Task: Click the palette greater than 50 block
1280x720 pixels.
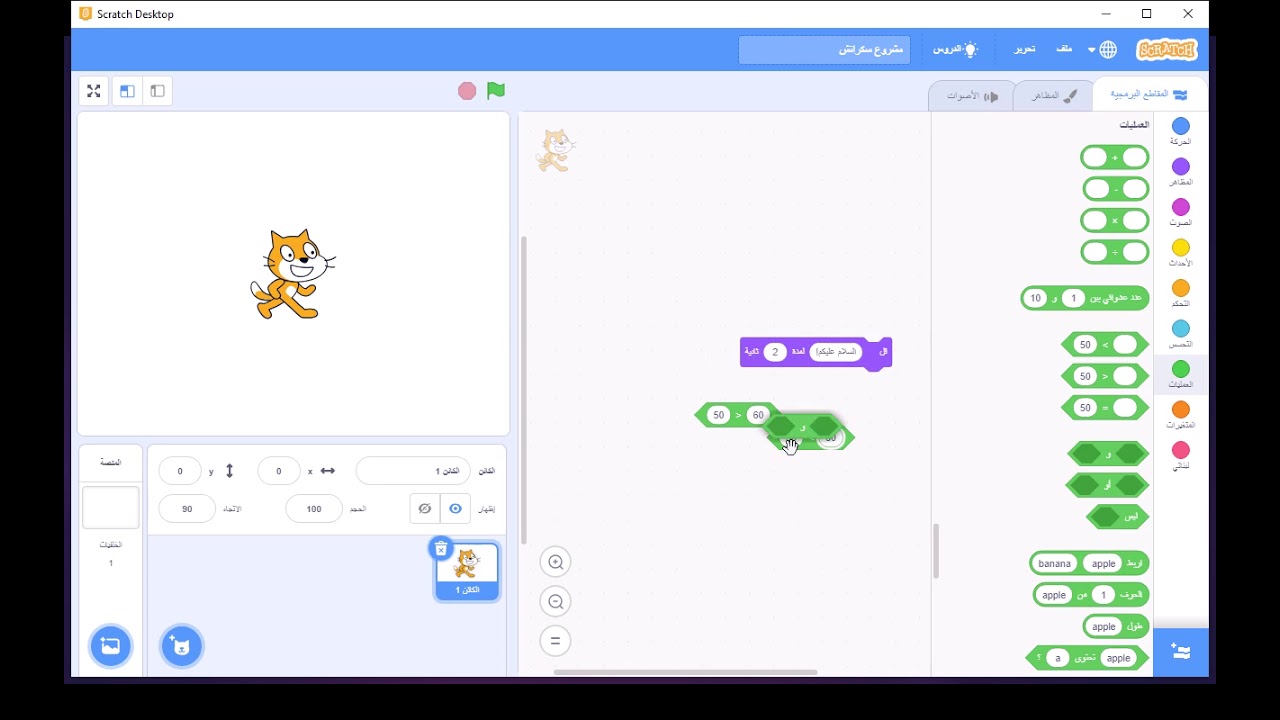Action: pos(1105,345)
